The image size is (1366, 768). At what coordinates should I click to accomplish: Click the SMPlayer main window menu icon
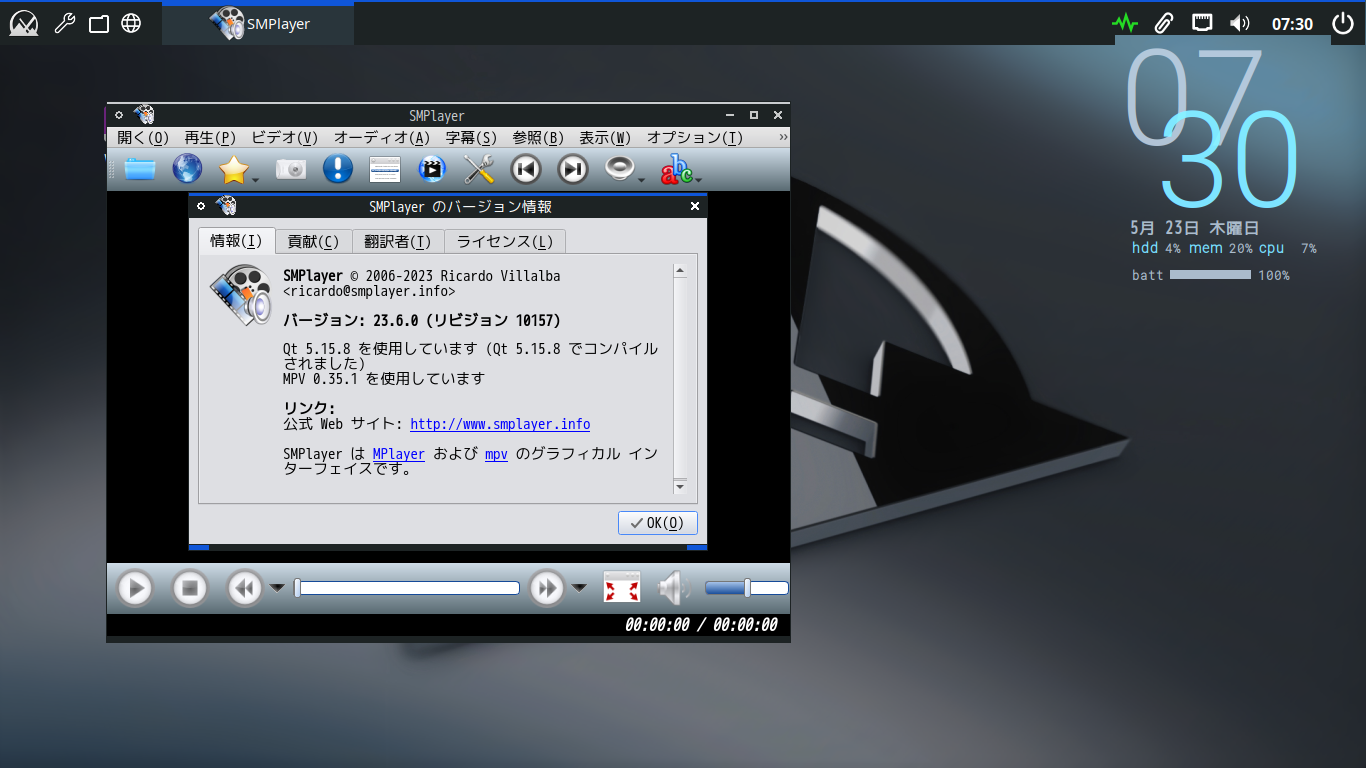[118, 115]
